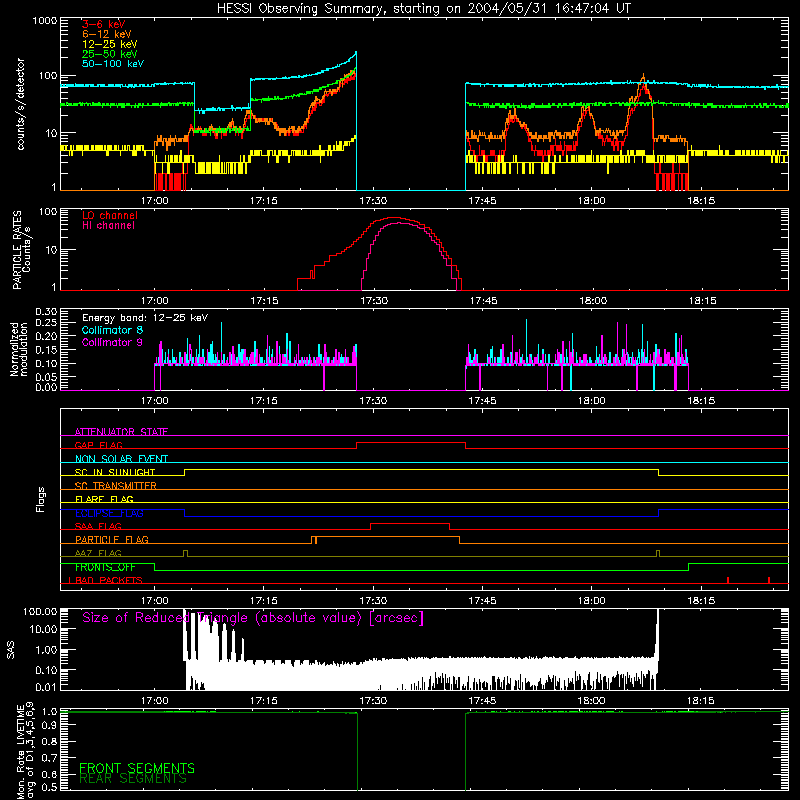Click 18:00 tick under the counts panel

591,201
